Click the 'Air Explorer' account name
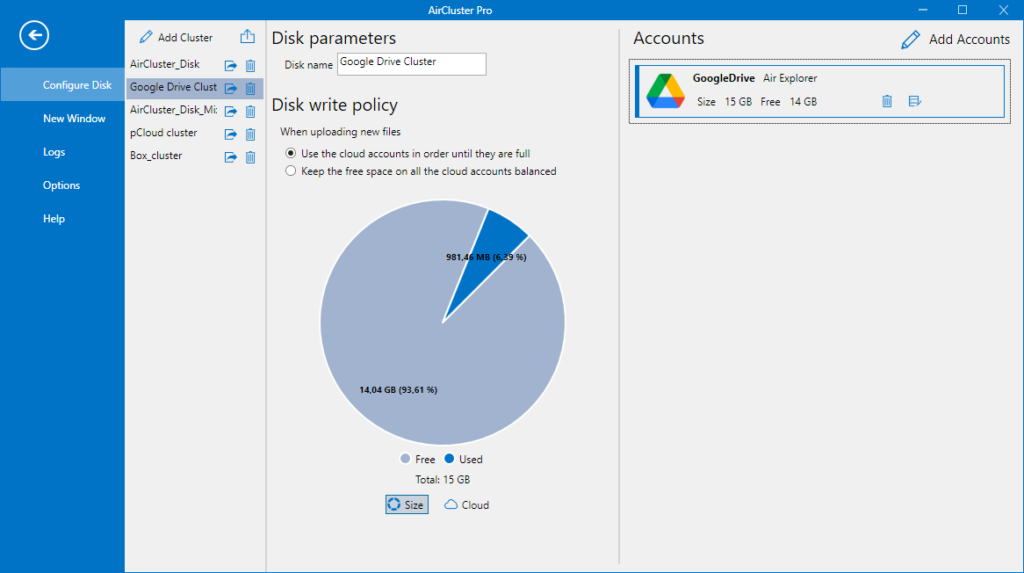1024x573 pixels. [790, 78]
